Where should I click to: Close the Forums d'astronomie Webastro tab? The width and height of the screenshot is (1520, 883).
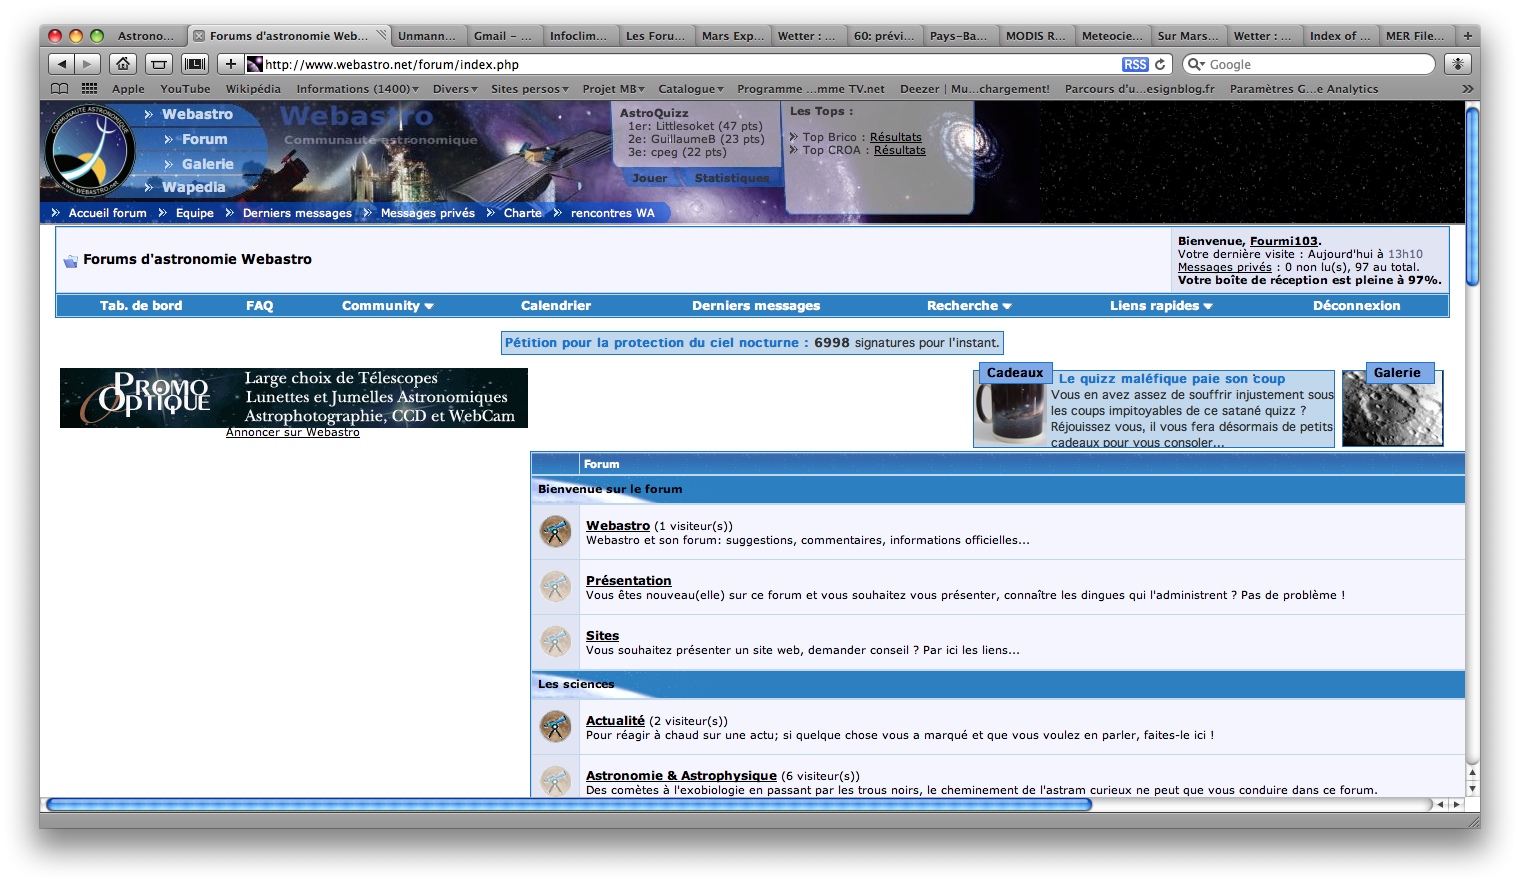point(199,36)
